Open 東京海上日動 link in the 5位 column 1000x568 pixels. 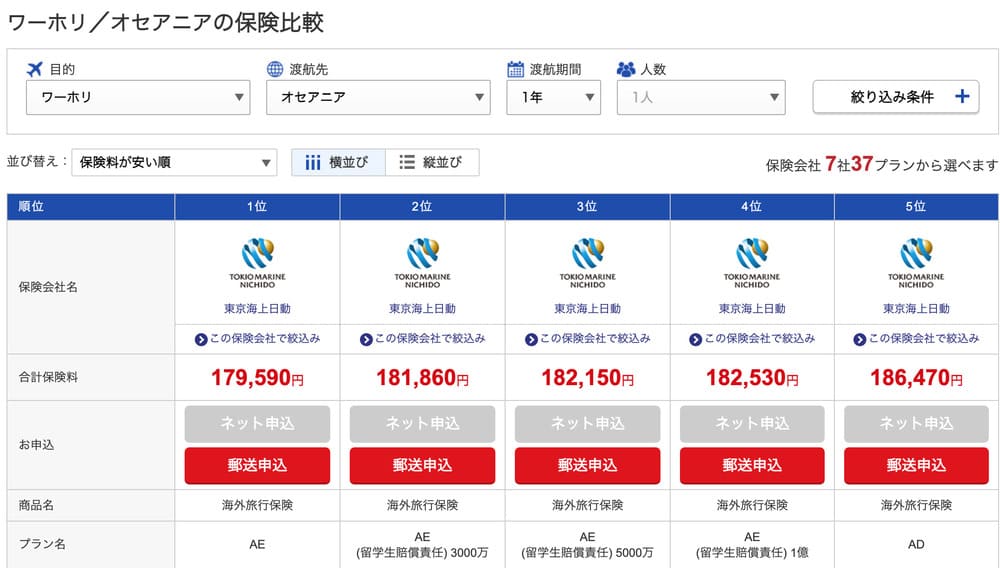pyautogui.click(x=916, y=309)
